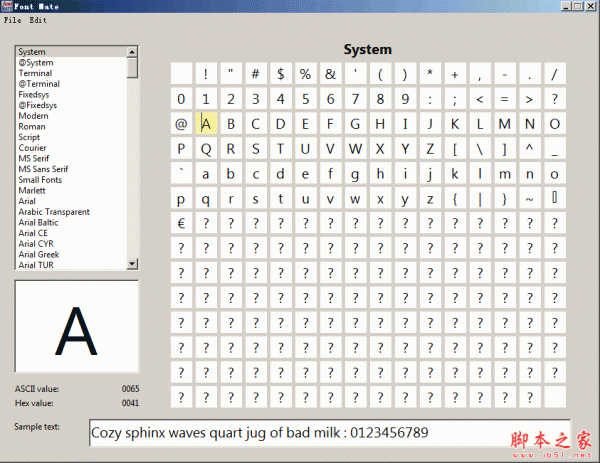Select the underscore character cell

pyautogui.click(x=554, y=148)
